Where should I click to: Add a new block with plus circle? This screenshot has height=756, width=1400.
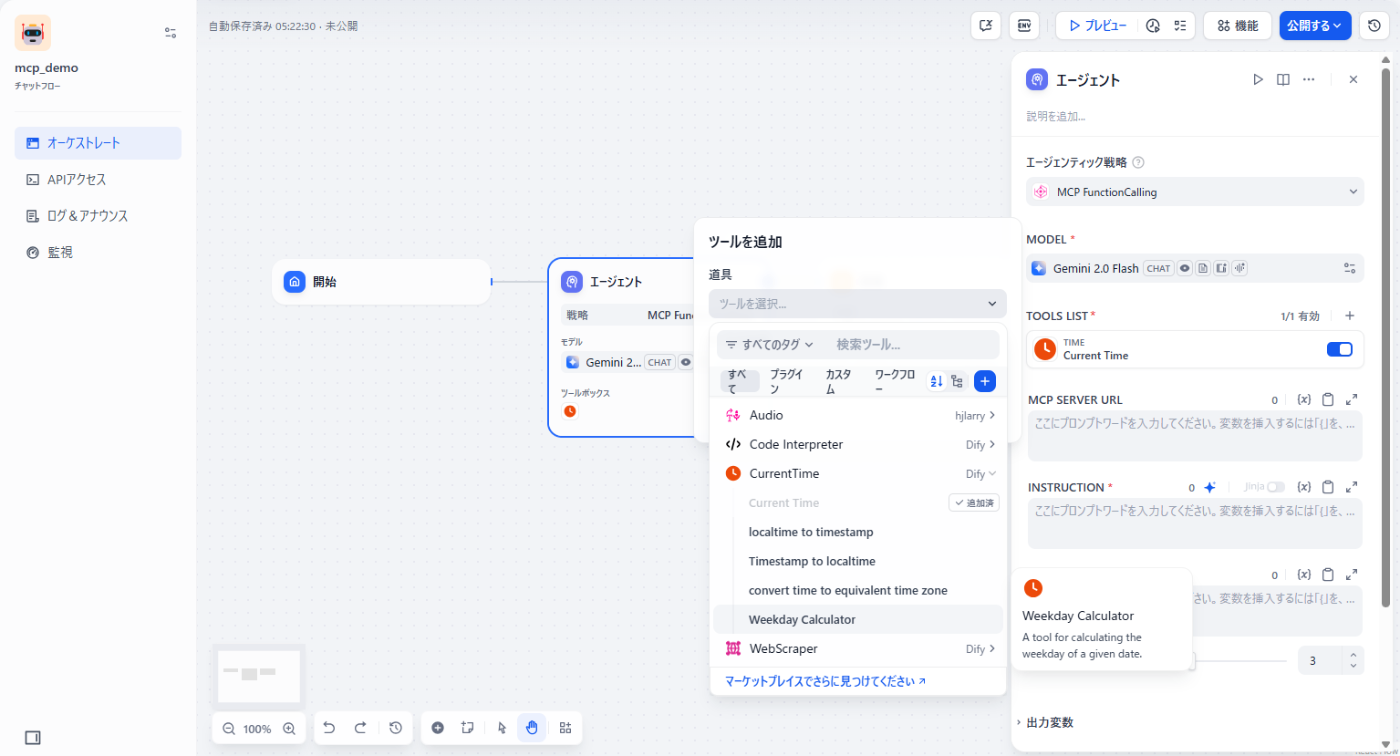coord(437,728)
